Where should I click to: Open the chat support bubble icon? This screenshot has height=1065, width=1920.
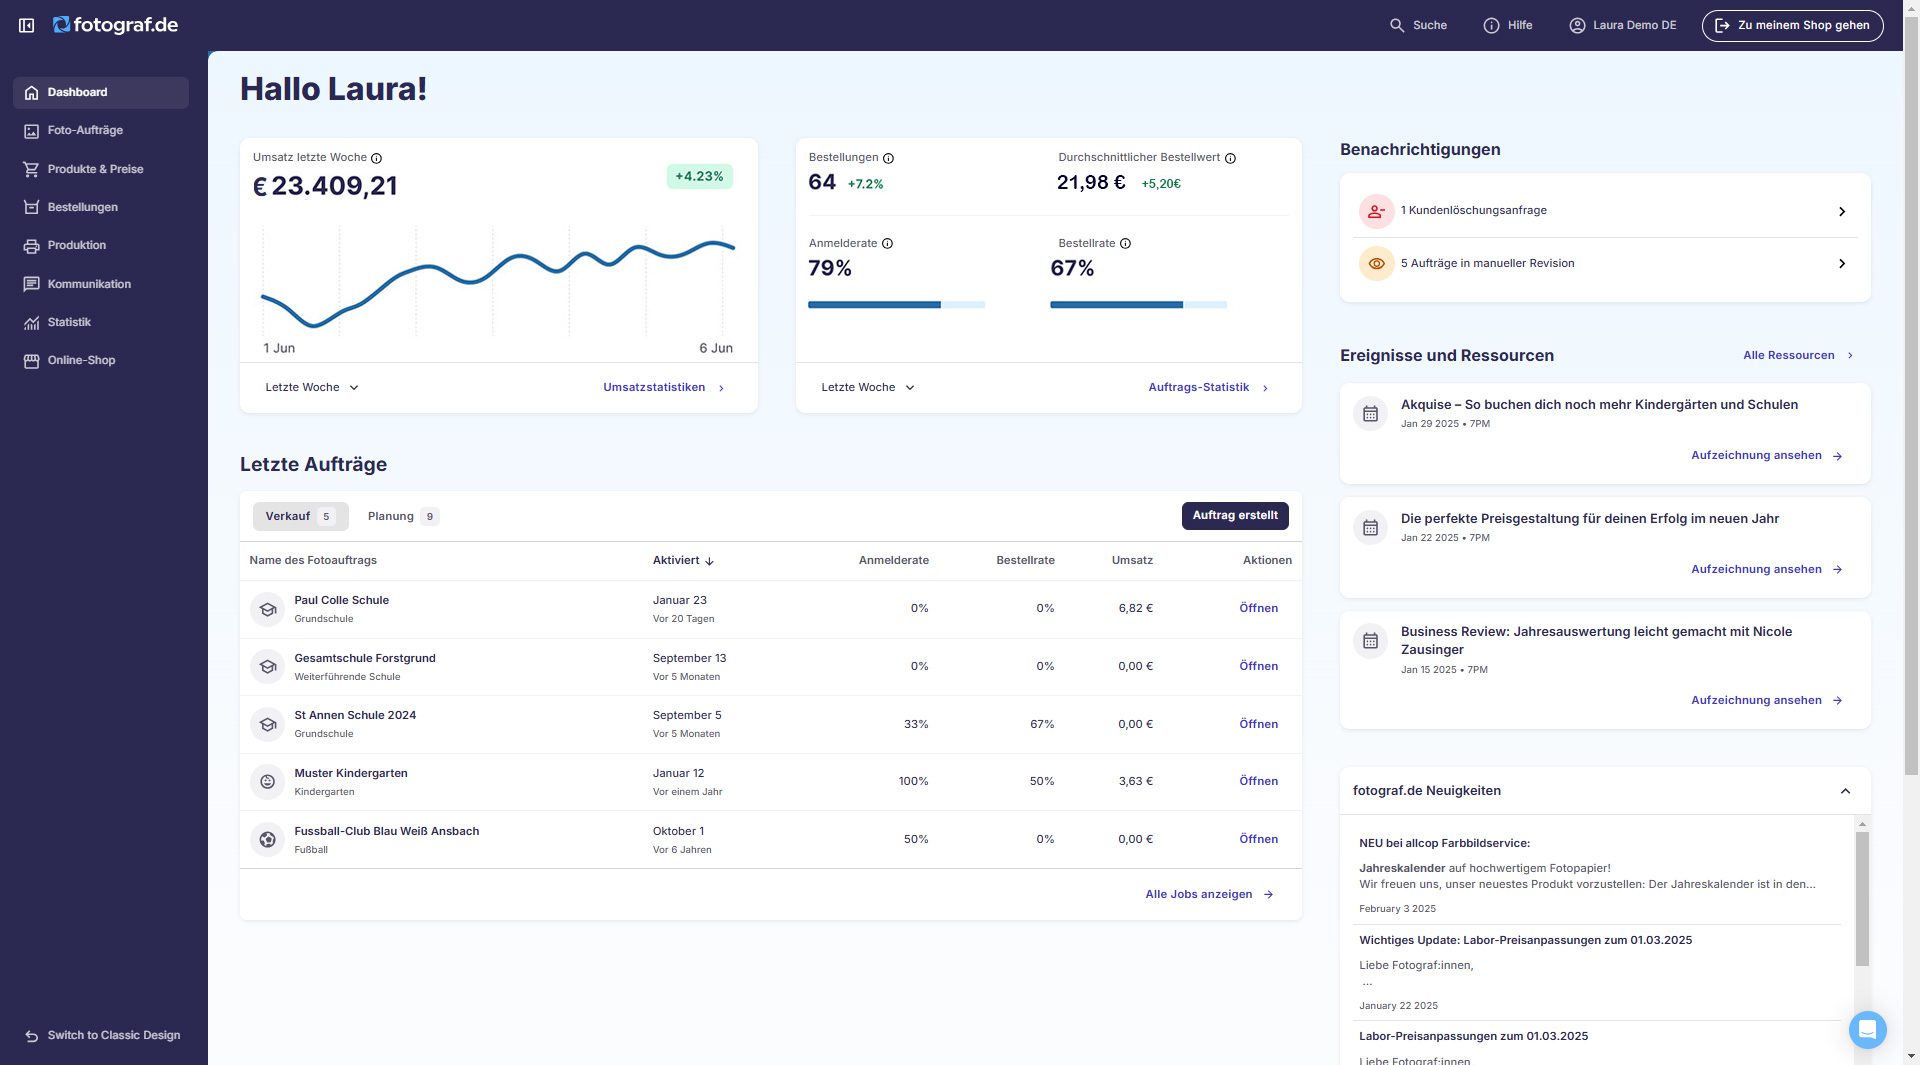pos(1866,1029)
